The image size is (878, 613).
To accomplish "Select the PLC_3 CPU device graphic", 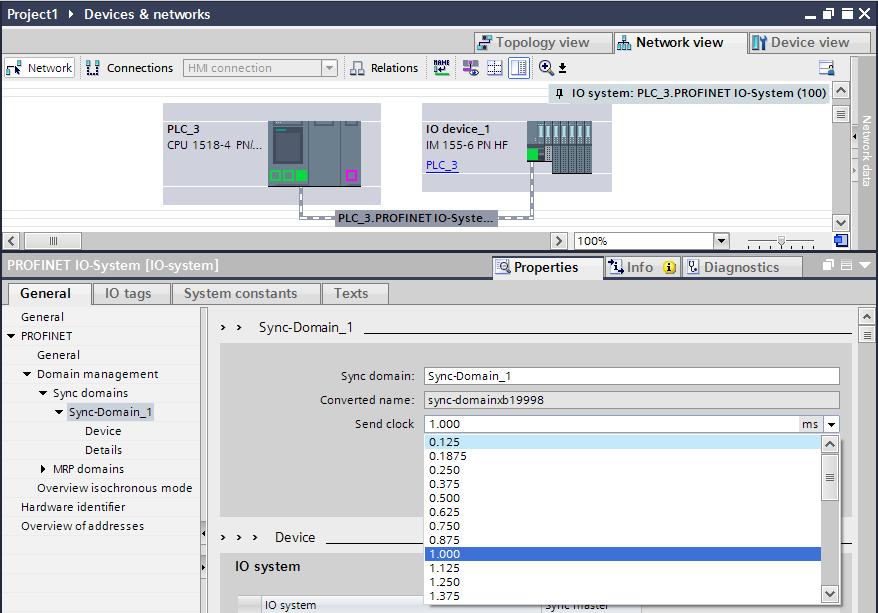I will [314, 153].
